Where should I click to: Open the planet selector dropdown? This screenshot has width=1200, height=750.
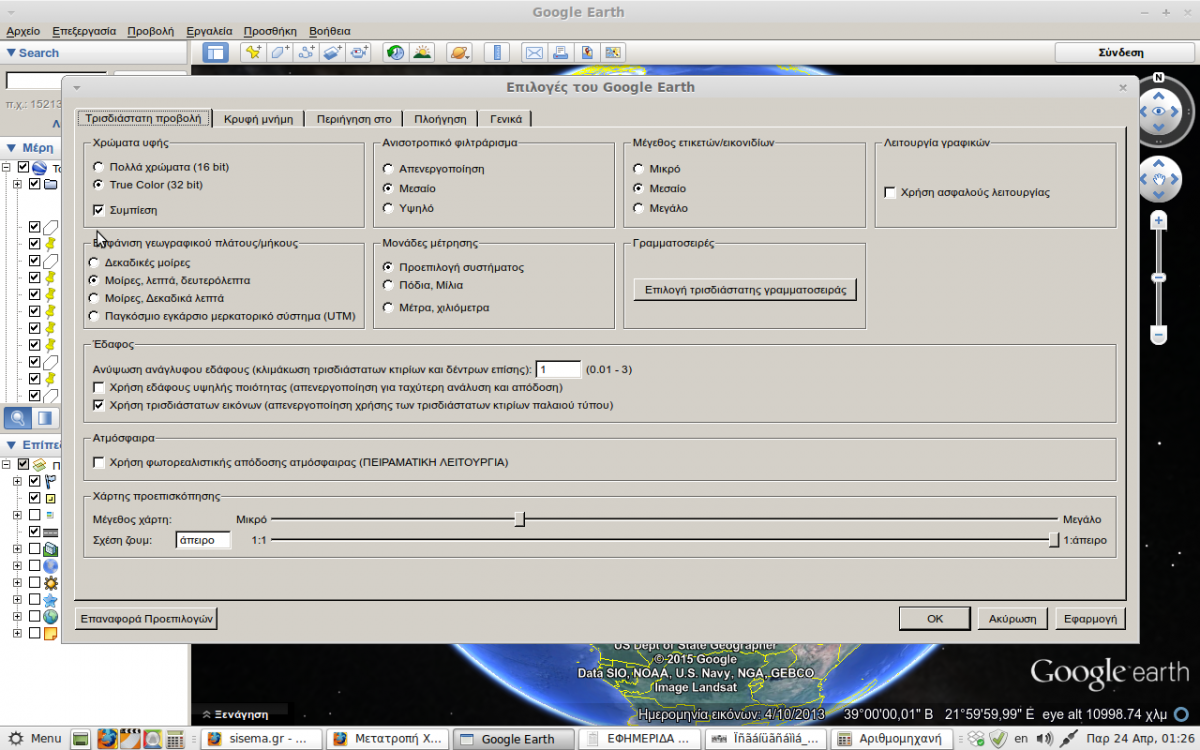coord(460,53)
